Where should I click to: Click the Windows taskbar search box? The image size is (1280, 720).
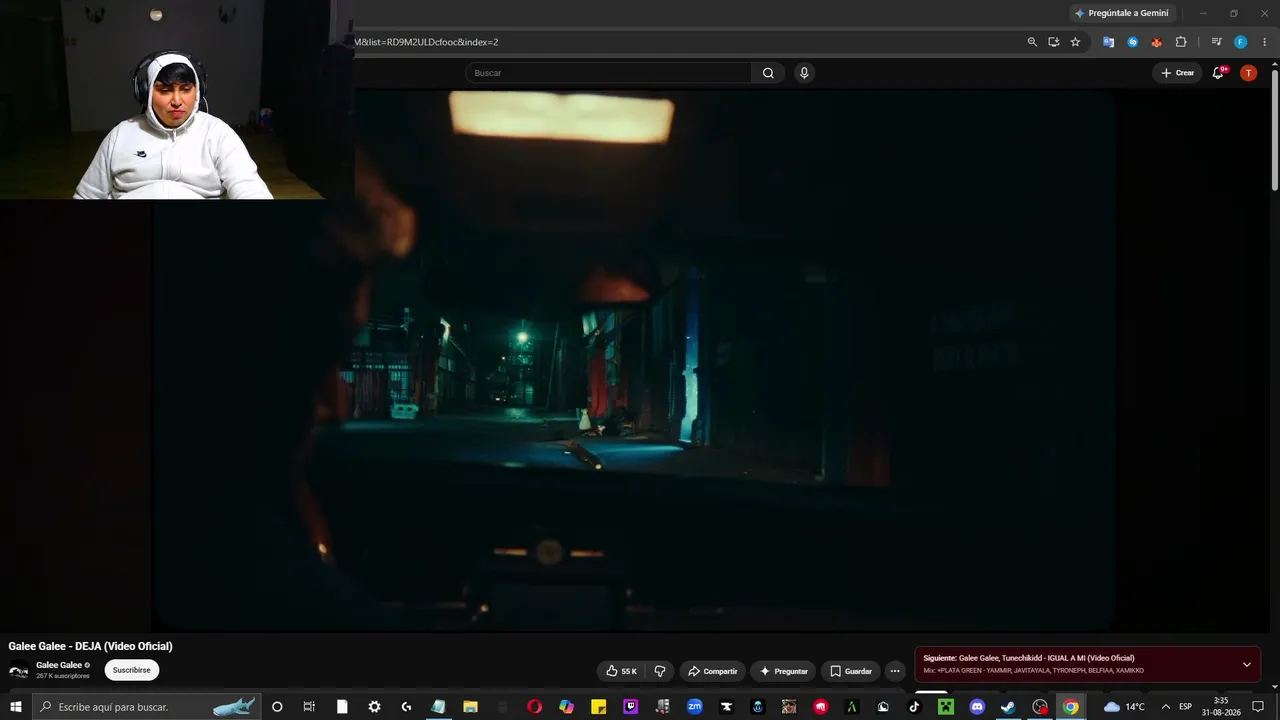[x=147, y=707]
